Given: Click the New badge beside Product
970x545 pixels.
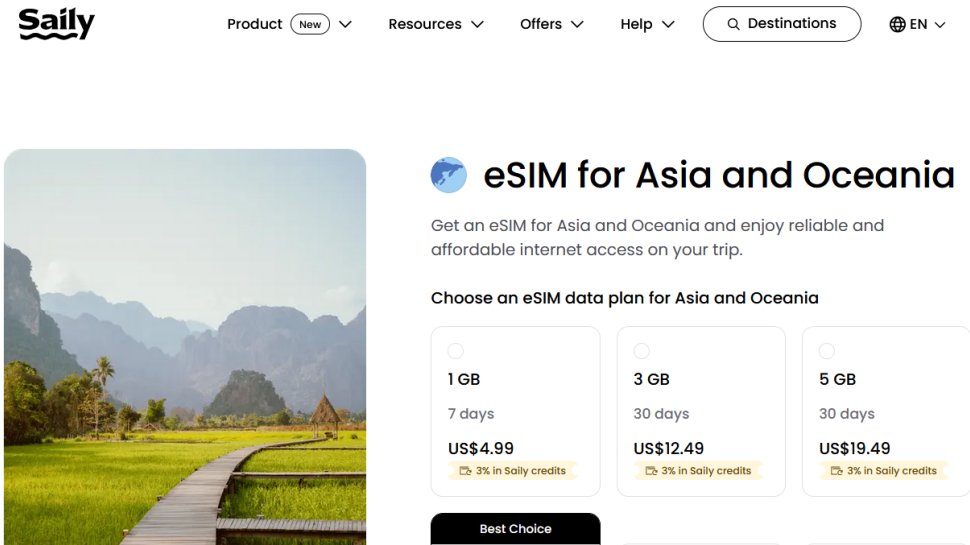Looking at the screenshot, I should tap(310, 24).
